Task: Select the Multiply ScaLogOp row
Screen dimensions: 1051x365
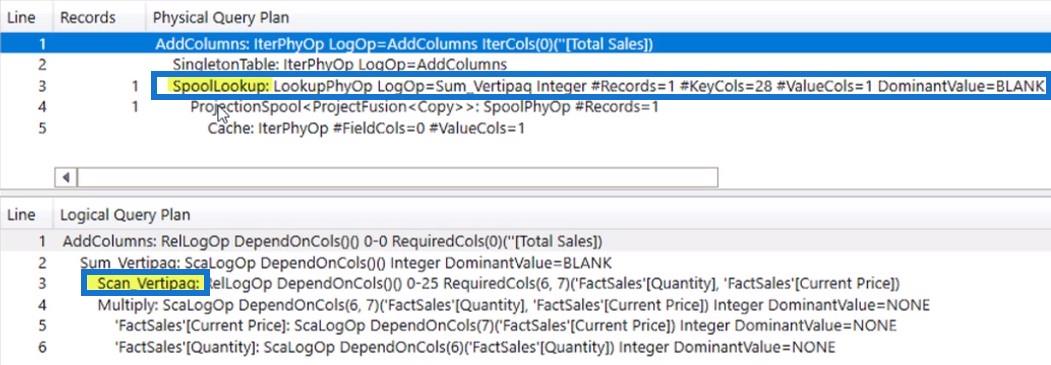Action: point(513,305)
